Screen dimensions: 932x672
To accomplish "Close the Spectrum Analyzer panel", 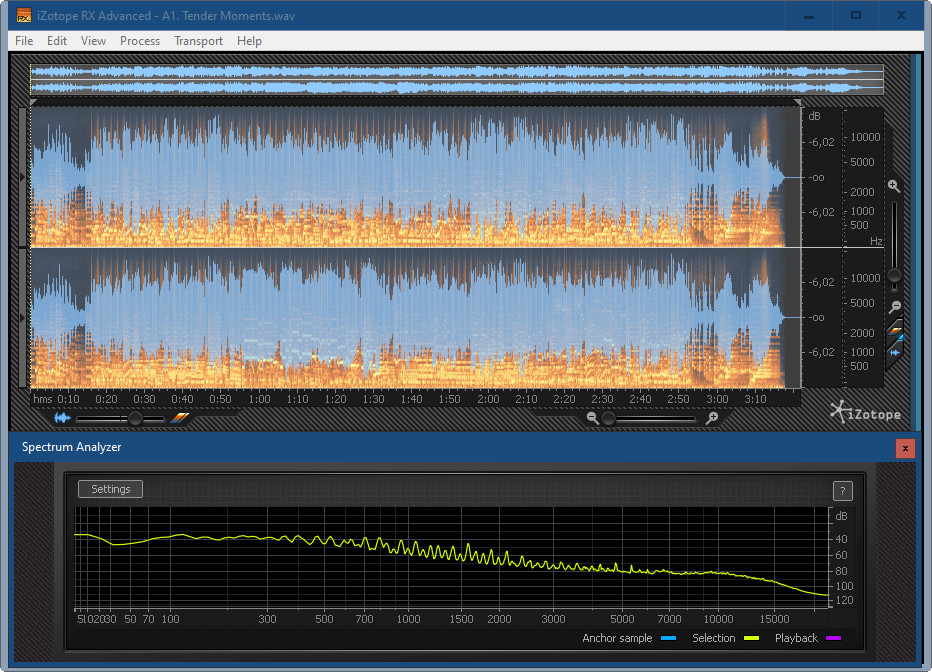I will 905,448.
